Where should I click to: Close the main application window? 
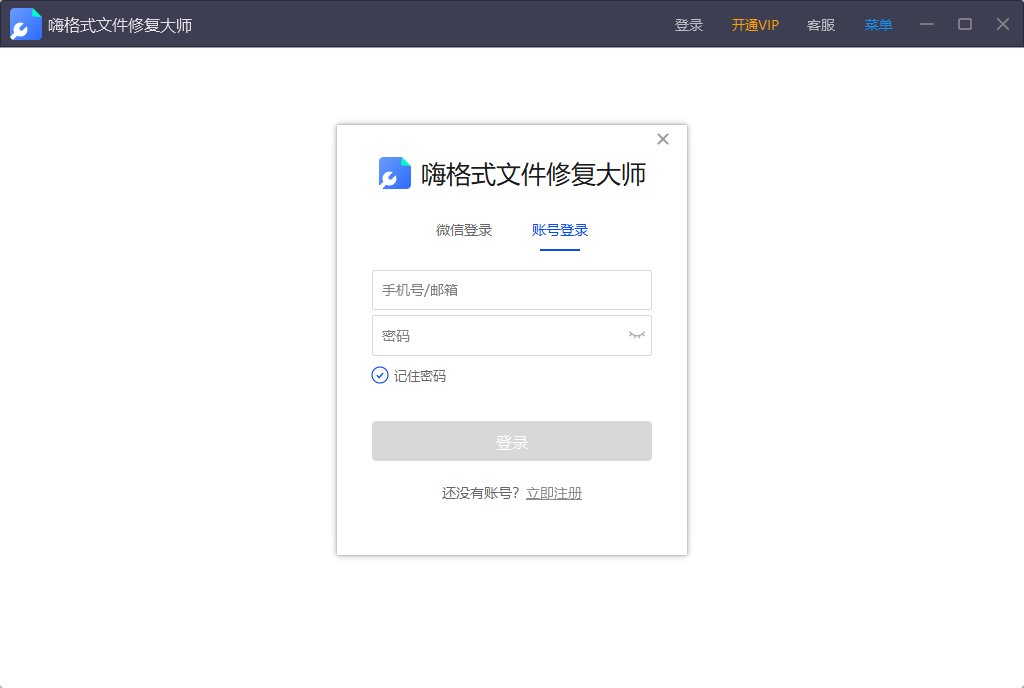(x=1002, y=24)
